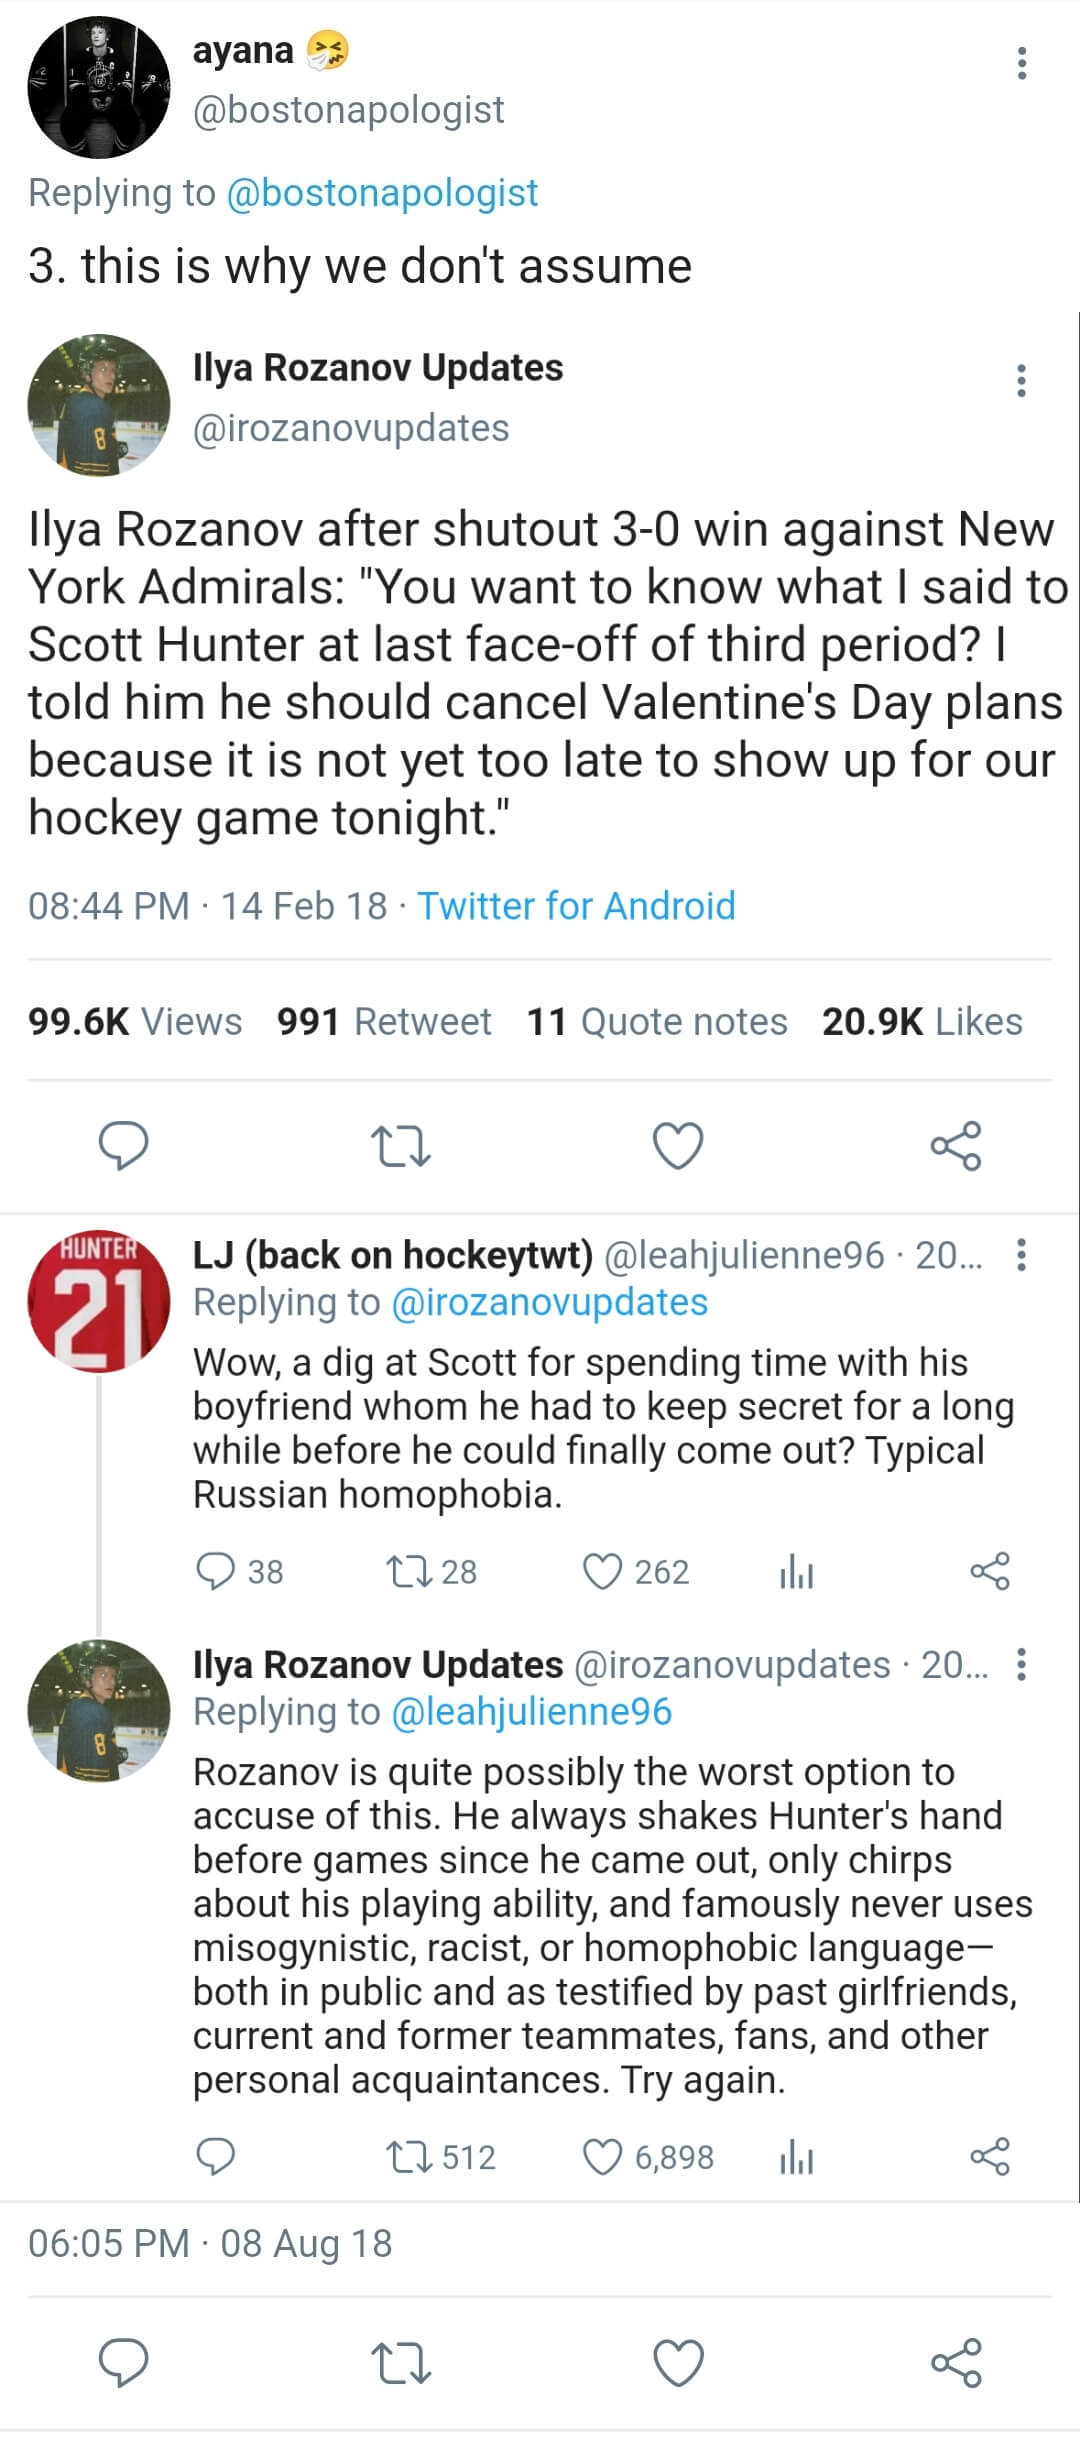Reply to the Valentine's Day quote tweet

pyautogui.click(x=123, y=1146)
